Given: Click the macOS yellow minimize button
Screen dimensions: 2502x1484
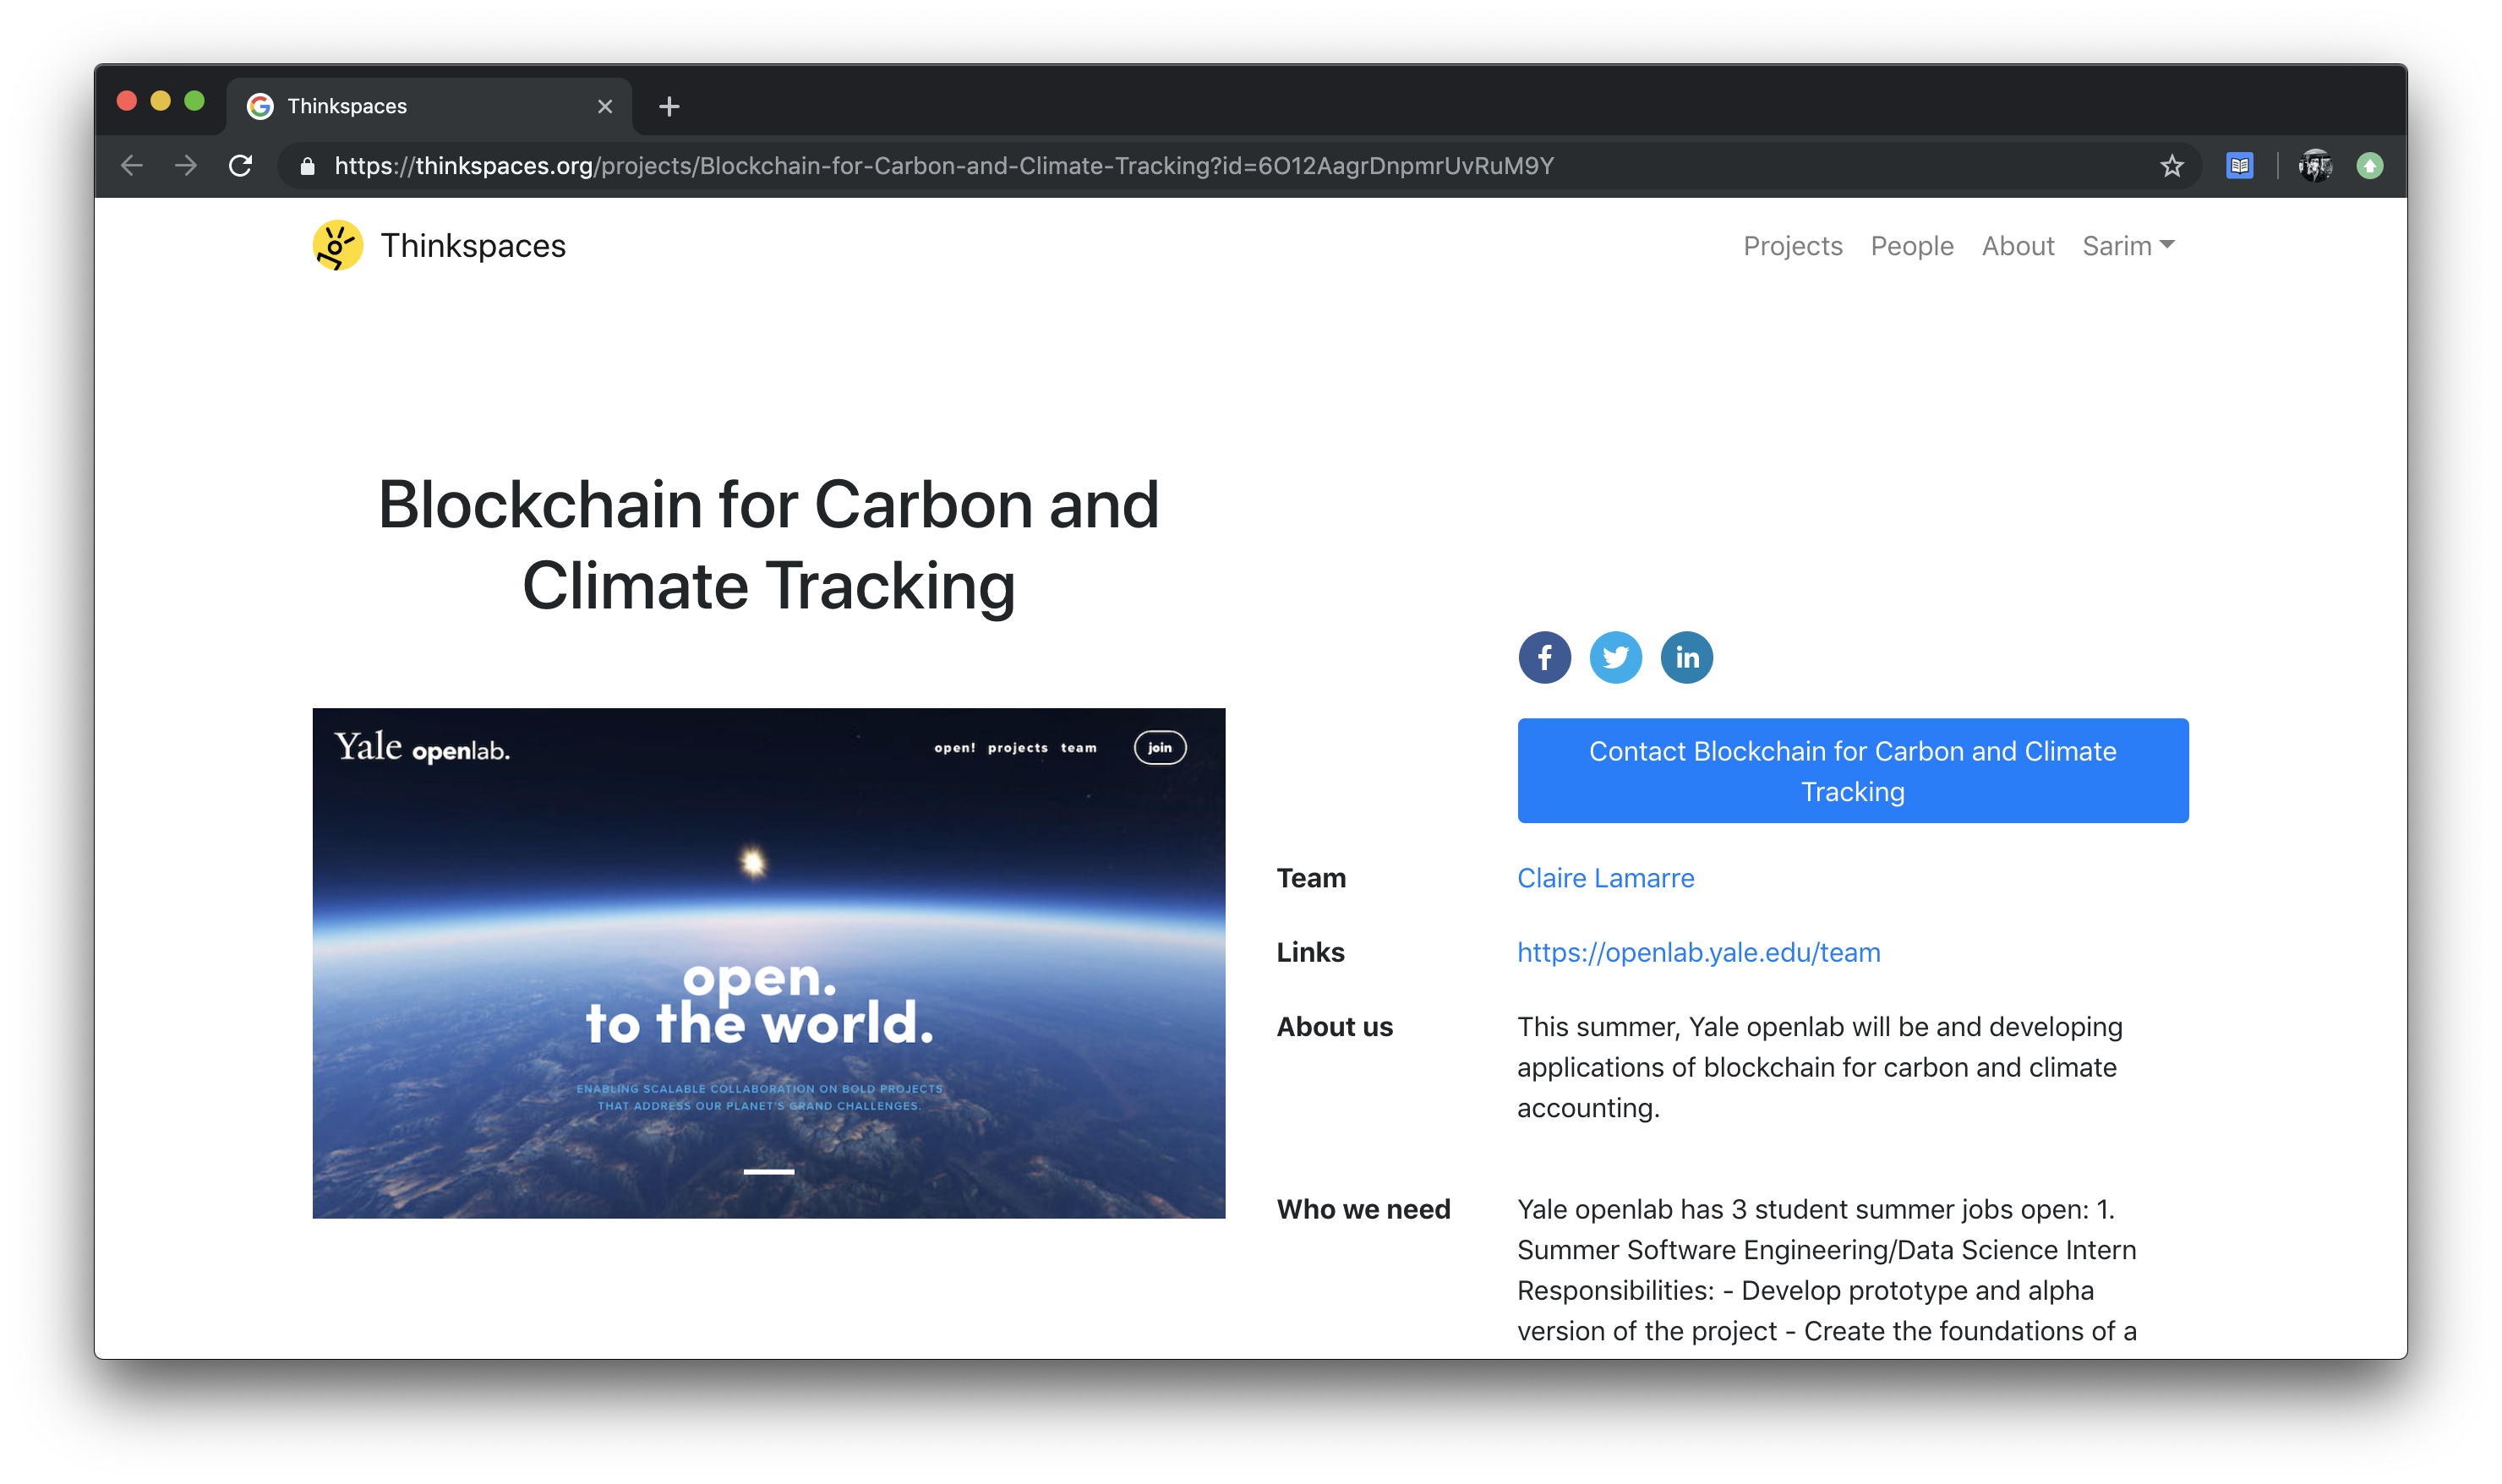Looking at the screenshot, I should click(x=160, y=101).
